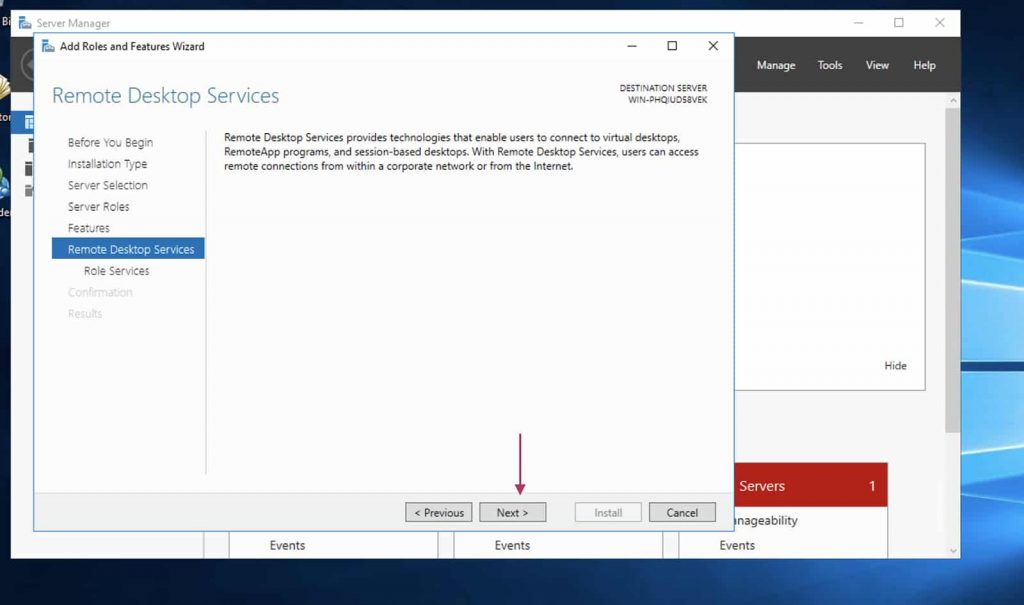Cancel the wizard
The width and height of the screenshot is (1024, 605).
pyautogui.click(x=682, y=512)
